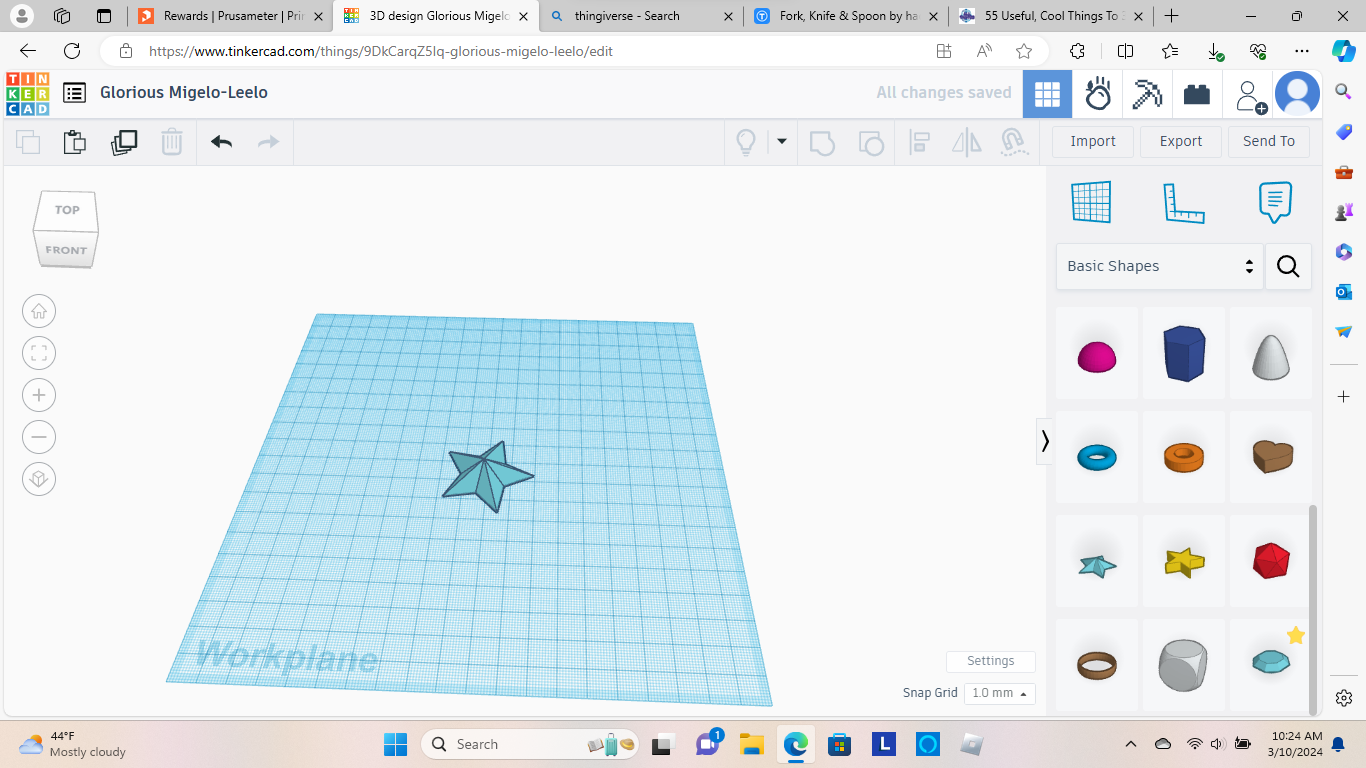
Task: Open the Fork, Knife & Spoon tab
Action: (846, 16)
